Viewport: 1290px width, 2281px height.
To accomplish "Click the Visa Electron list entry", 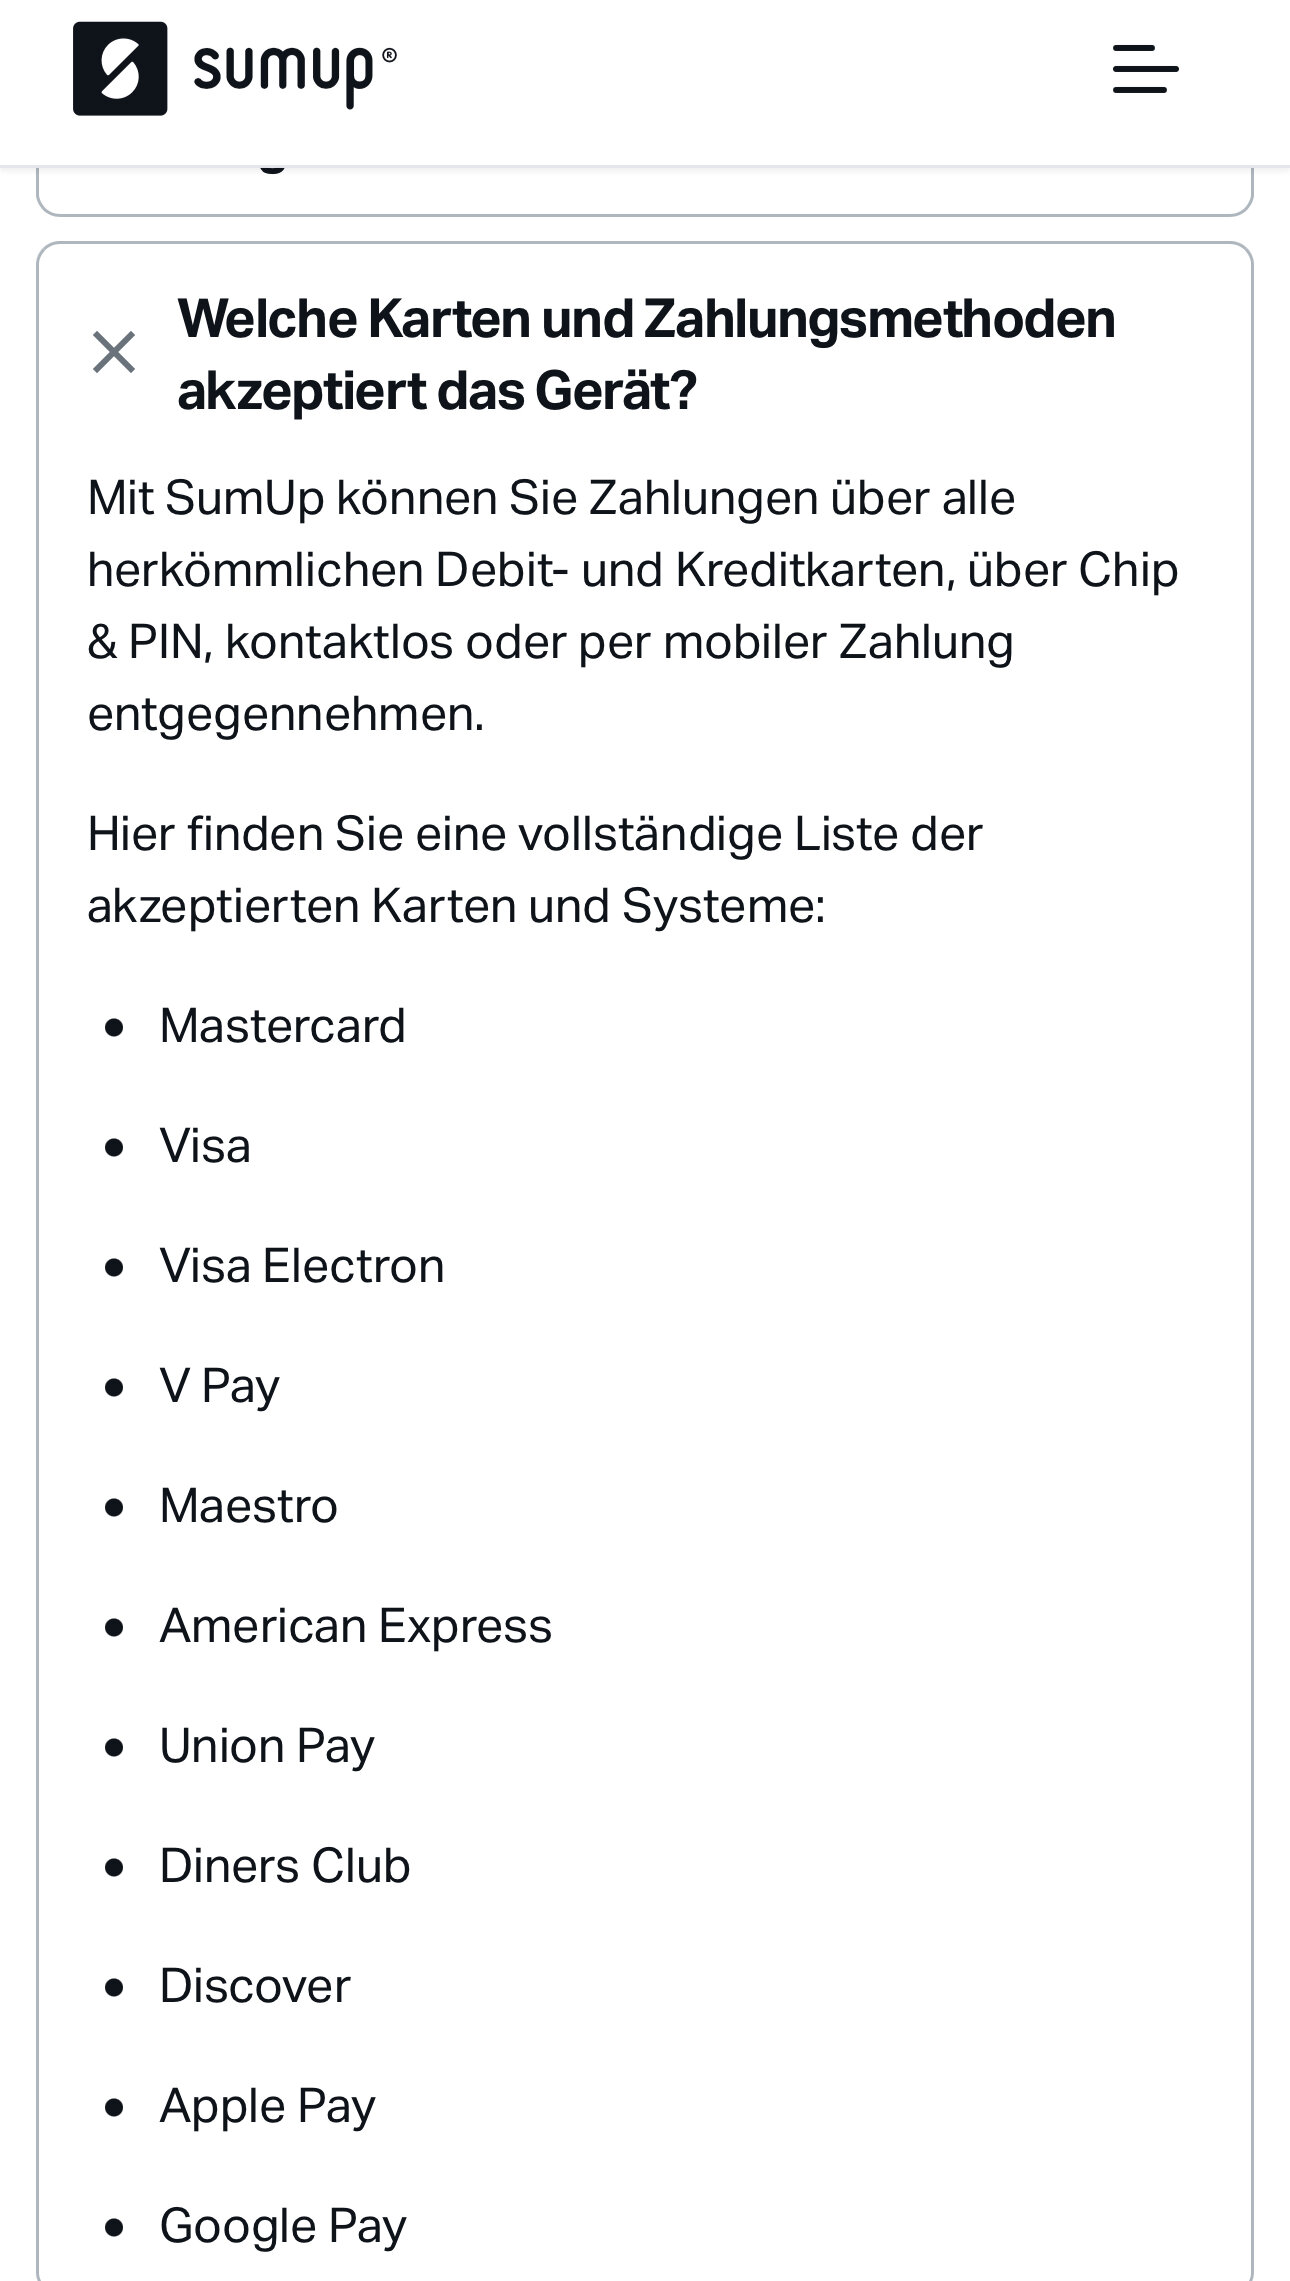I will point(302,1266).
